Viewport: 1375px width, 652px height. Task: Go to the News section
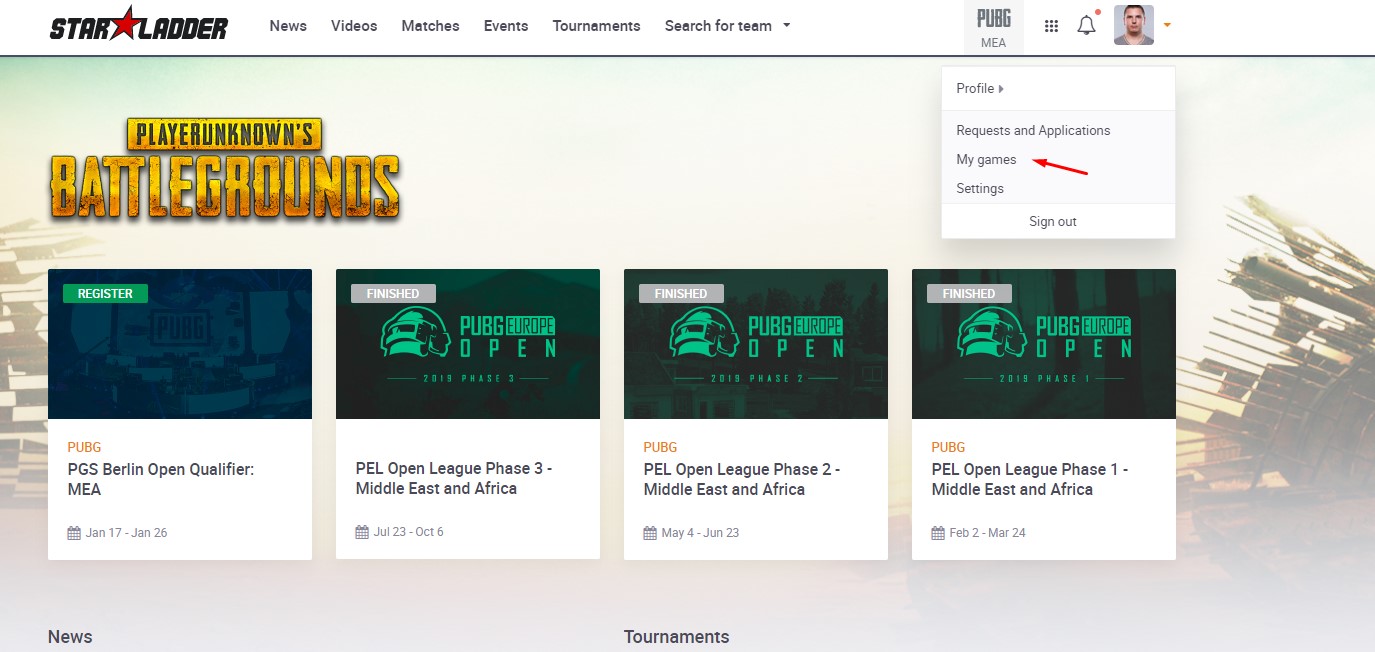click(x=288, y=26)
